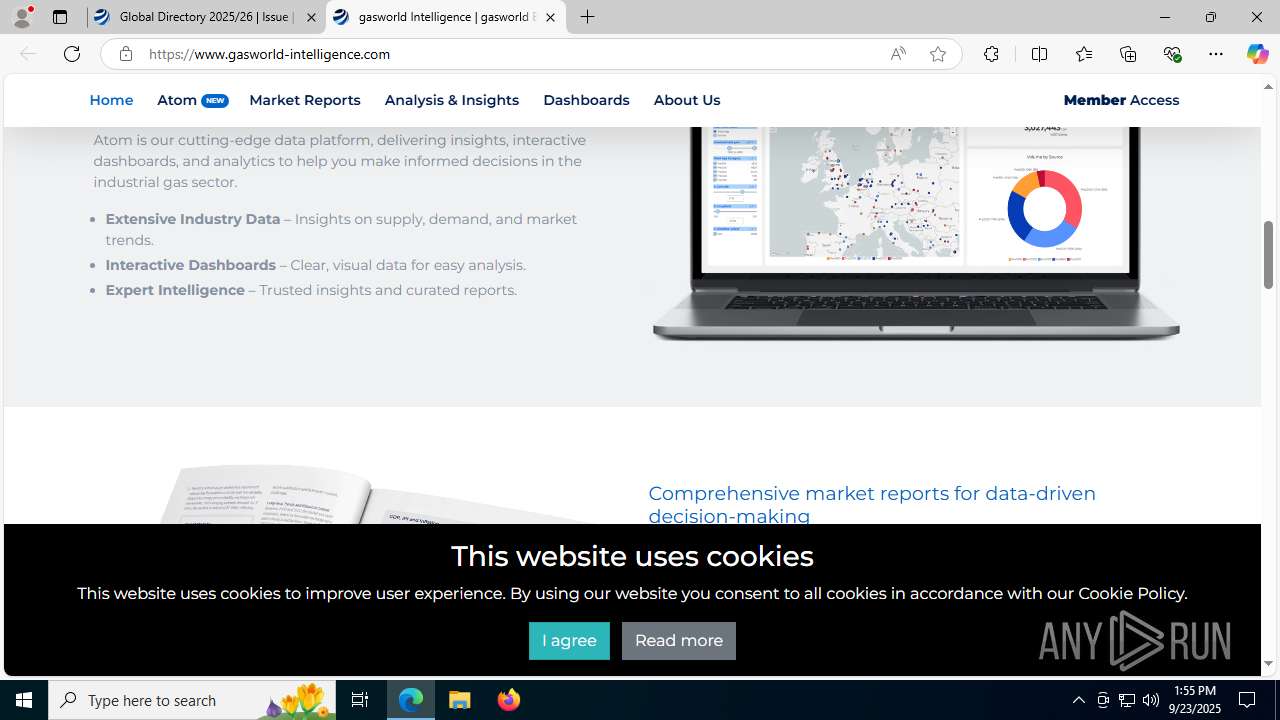This screenshot has height=720, width=1280.
Task: Click the address bar URL
Action: coord(269,54)
